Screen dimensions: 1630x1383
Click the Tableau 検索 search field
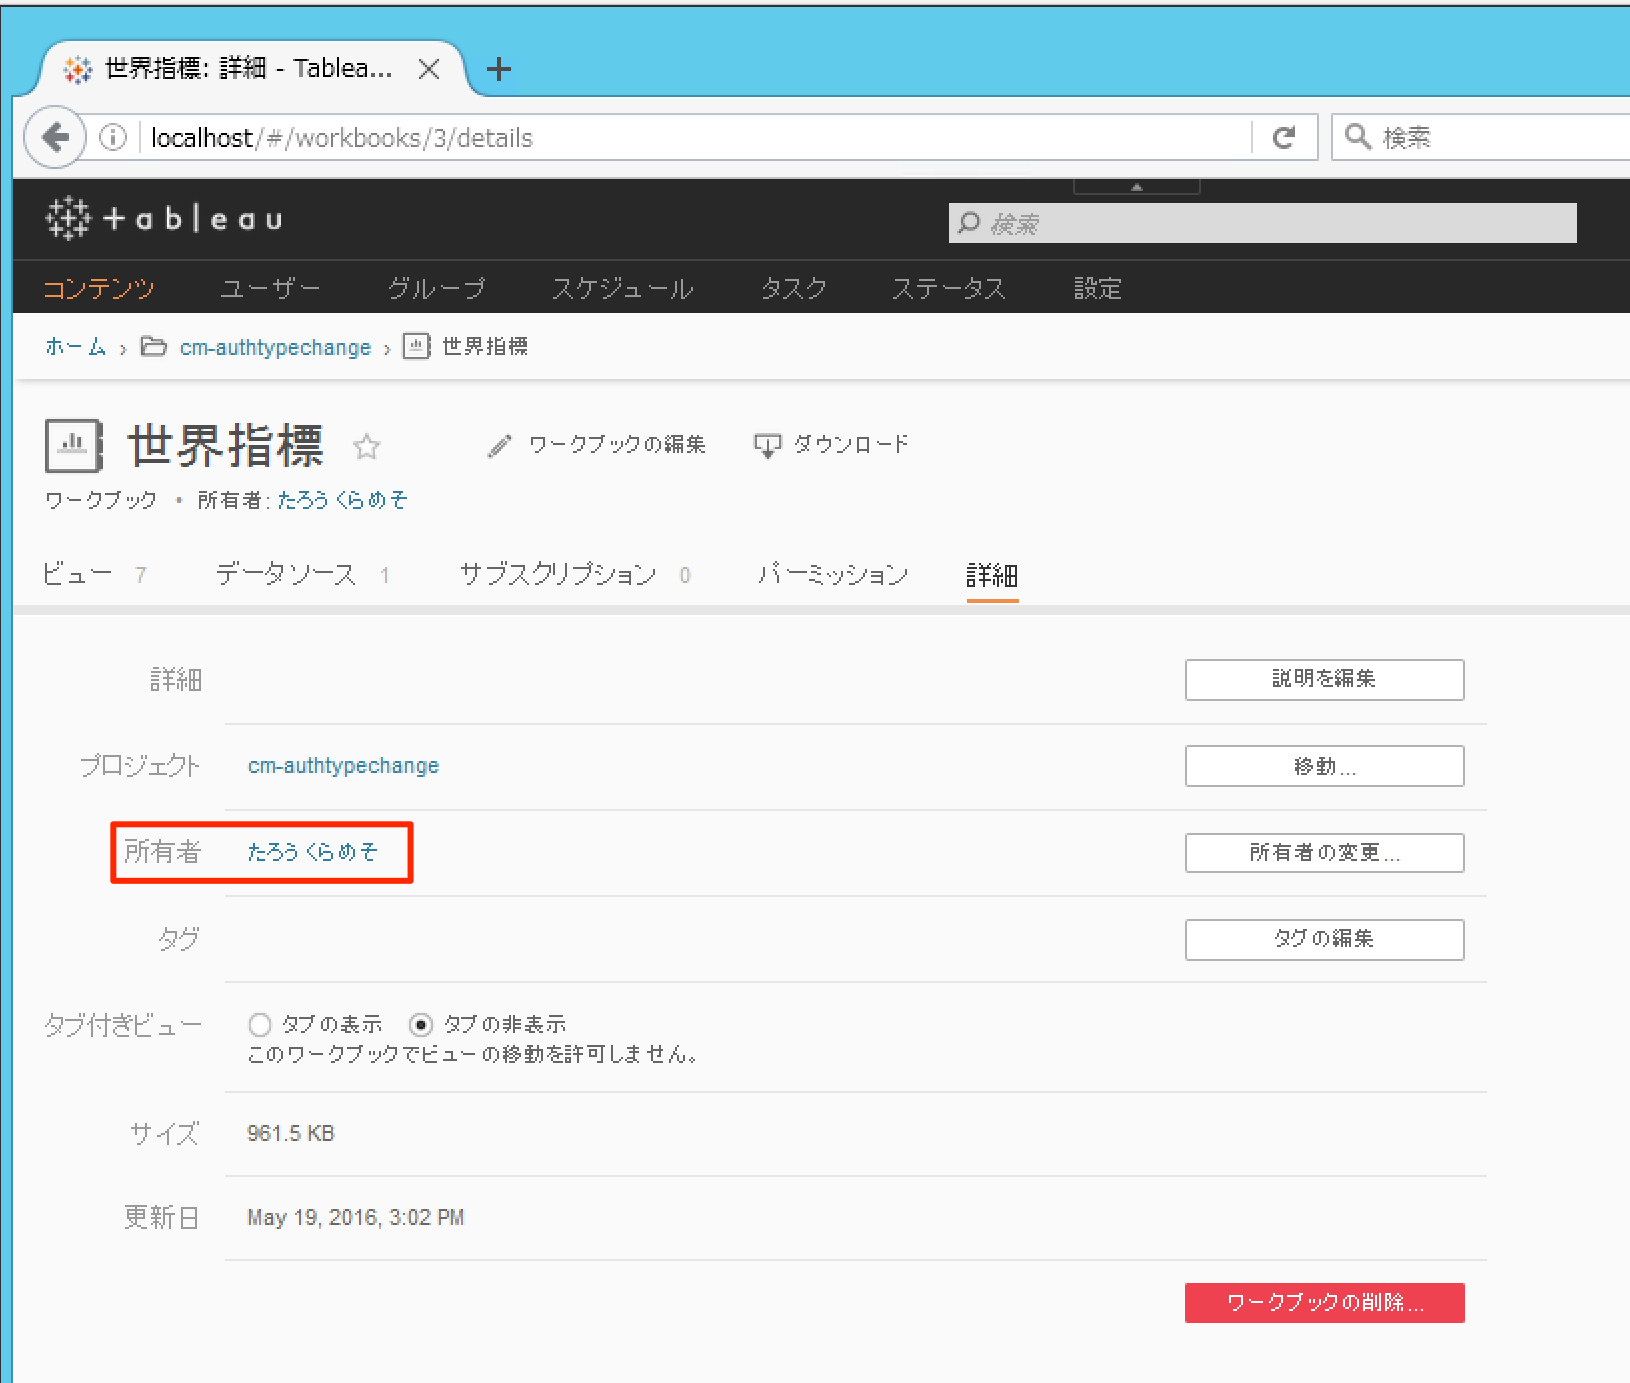1262,223
